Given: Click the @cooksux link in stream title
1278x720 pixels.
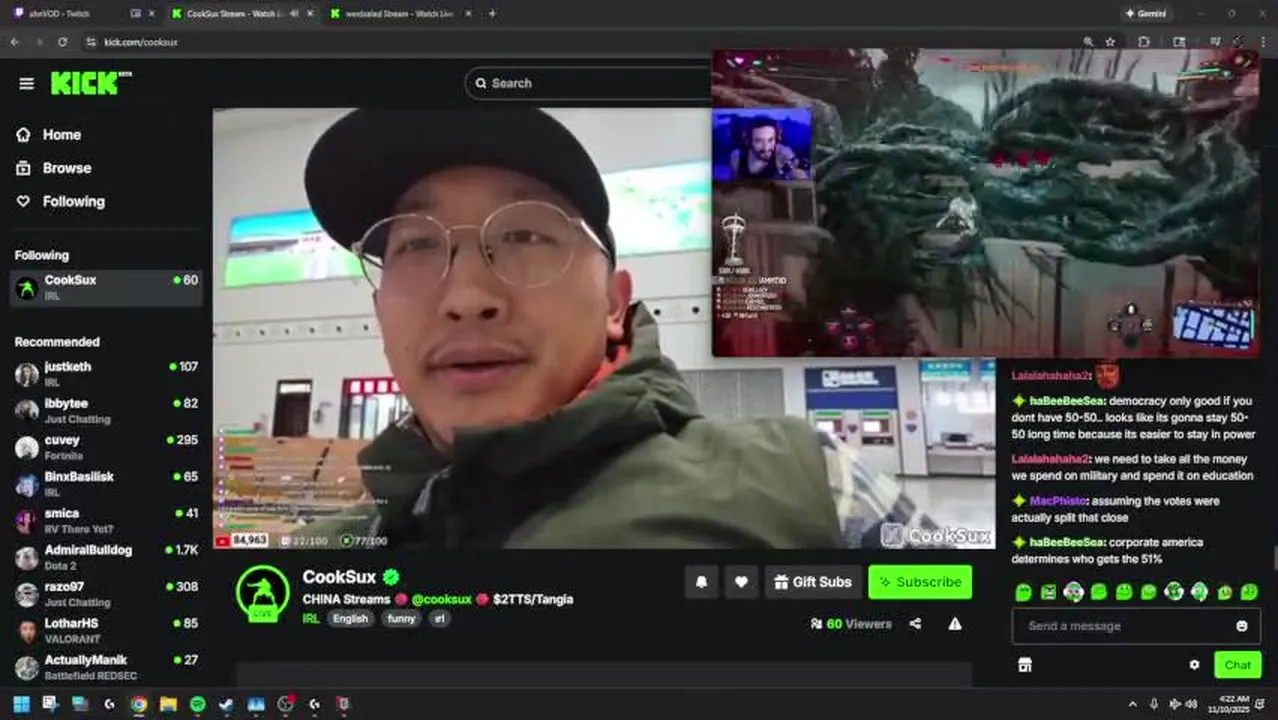Looking at the screenshot, I should (x=441, y=599).
